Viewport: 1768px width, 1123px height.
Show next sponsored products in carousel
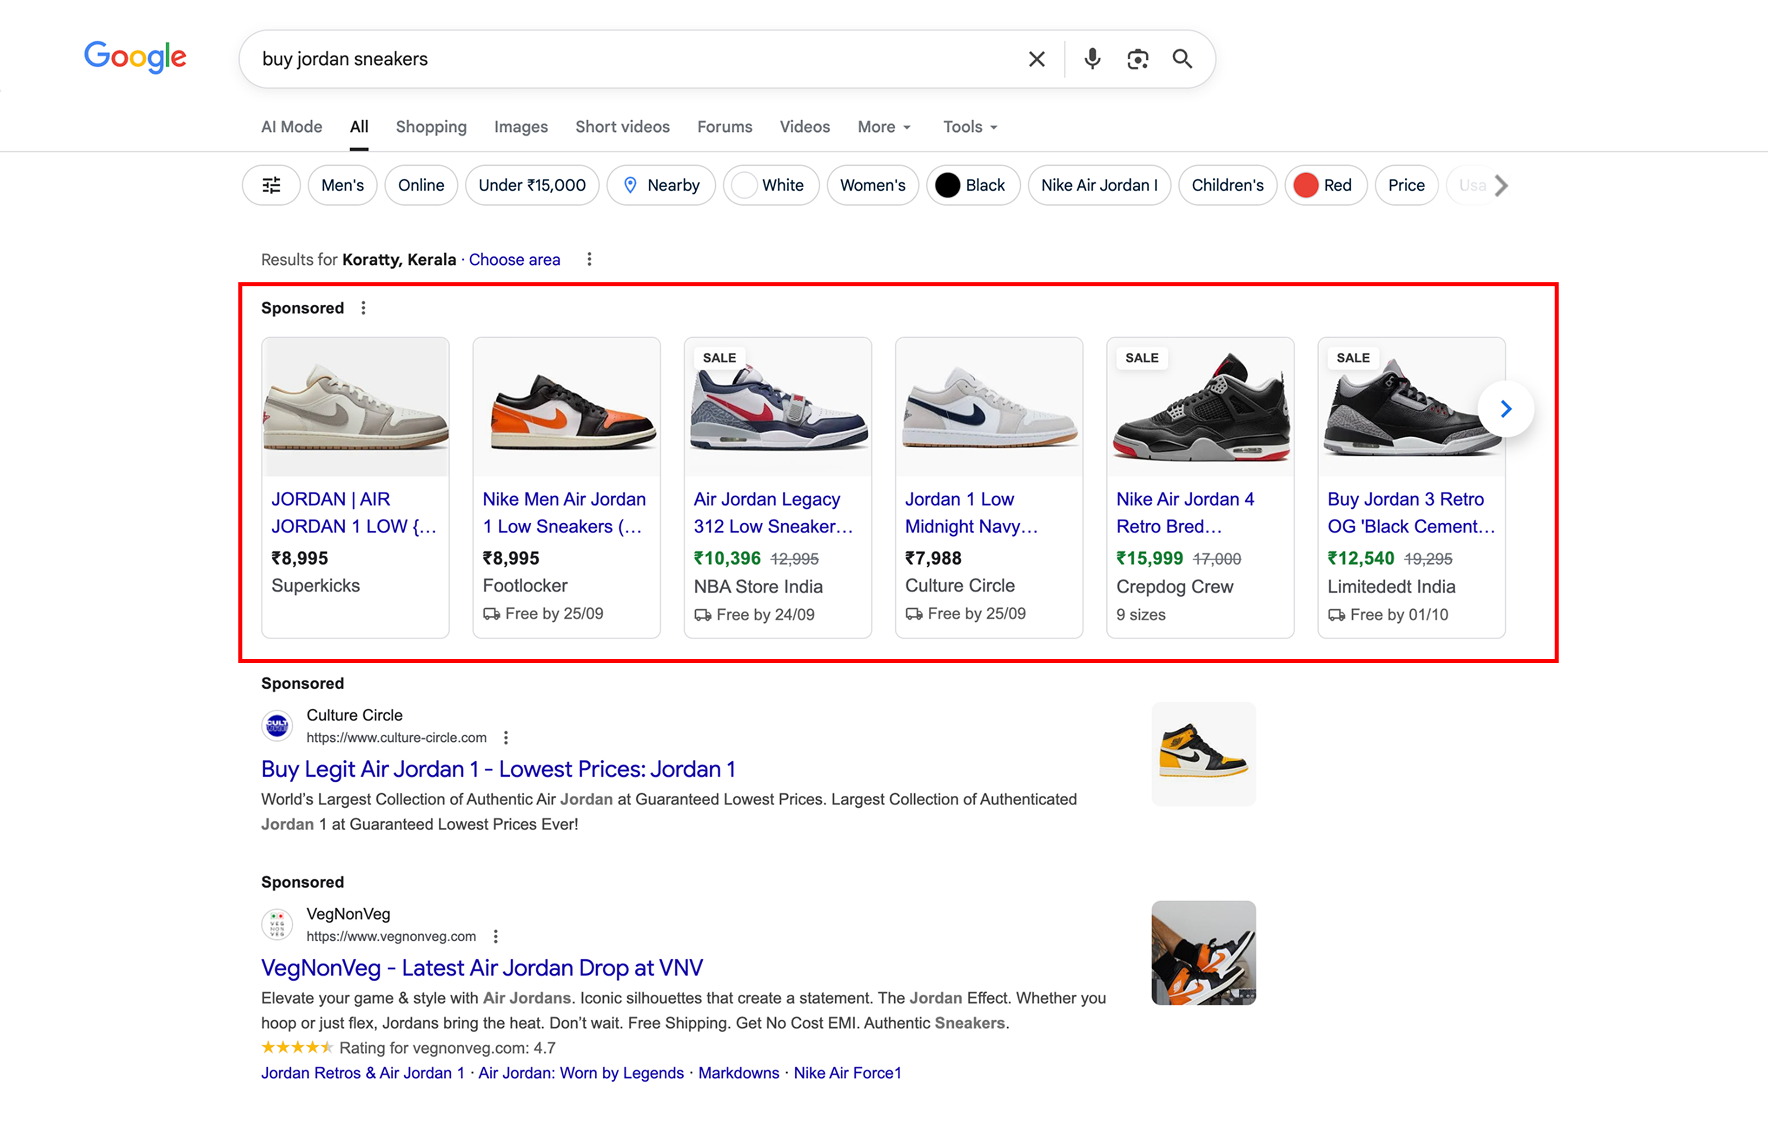(1505, 409)
